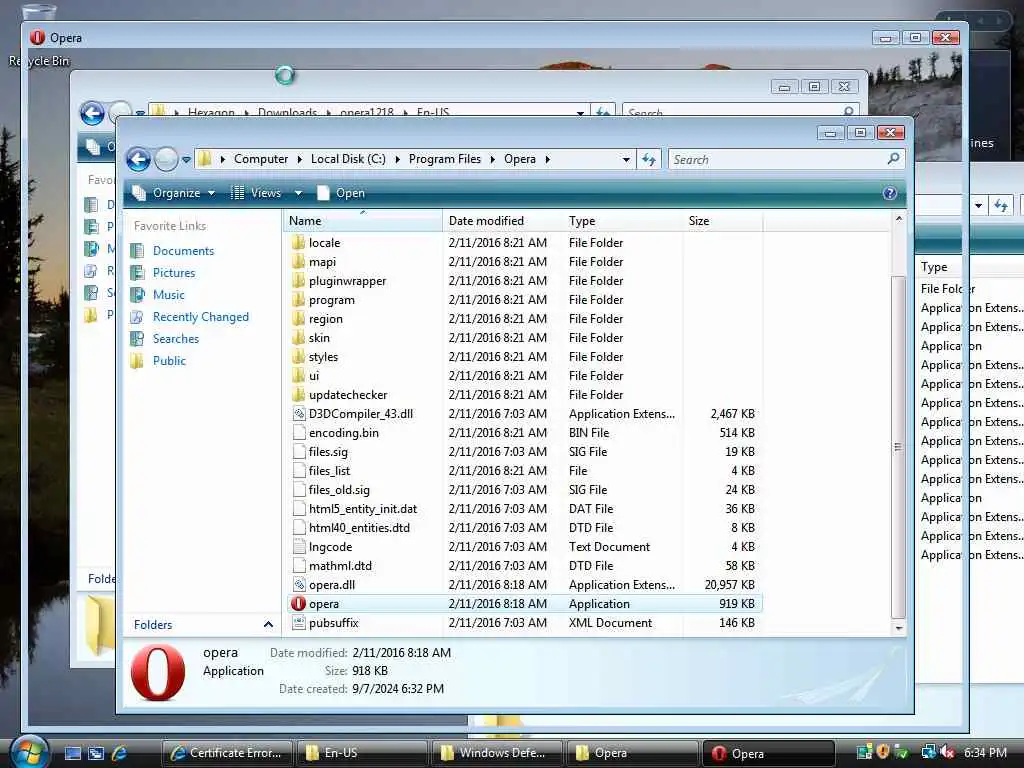Click Show Desktop quick launch icon
This screenshot has height=768, width=1024.
(x=72, y=753)
